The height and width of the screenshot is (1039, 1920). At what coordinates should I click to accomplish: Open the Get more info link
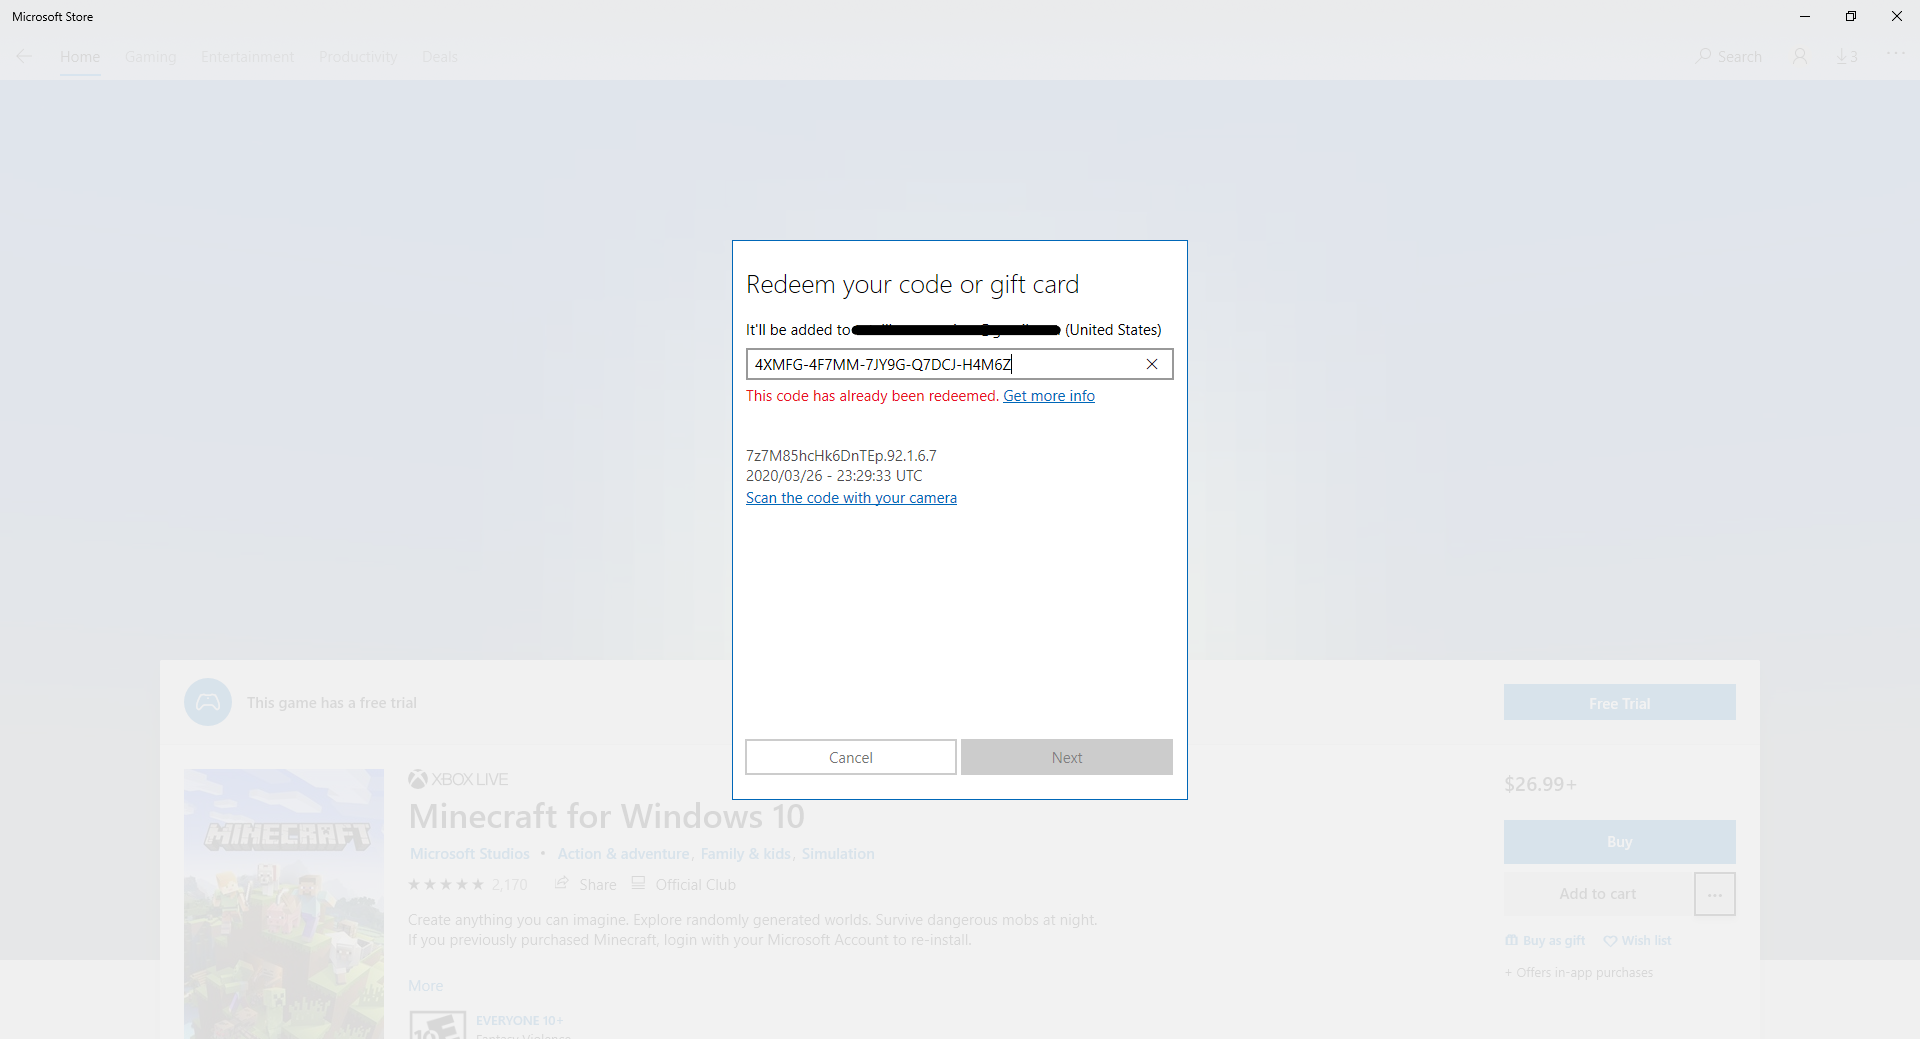[1049, 396]
